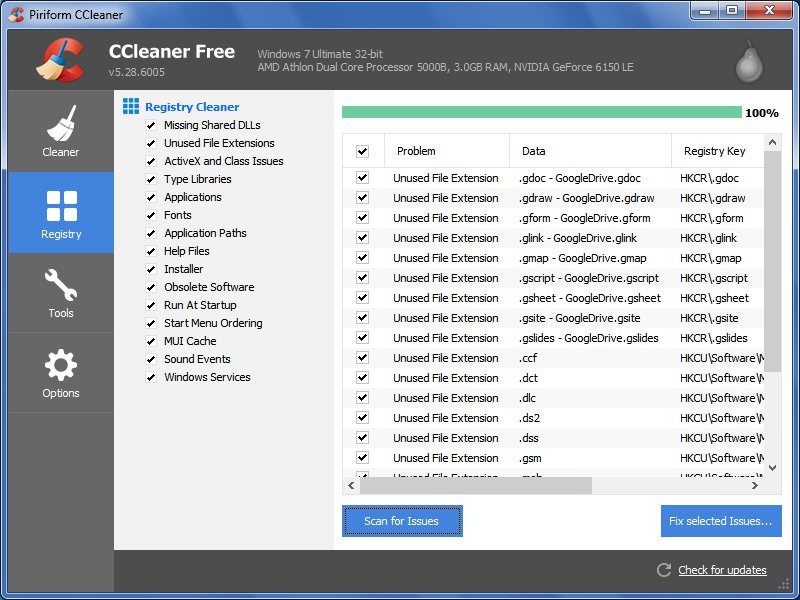Open the Tools wrench icon
Screen dimensions: 800x600
(x=61, y=286)
